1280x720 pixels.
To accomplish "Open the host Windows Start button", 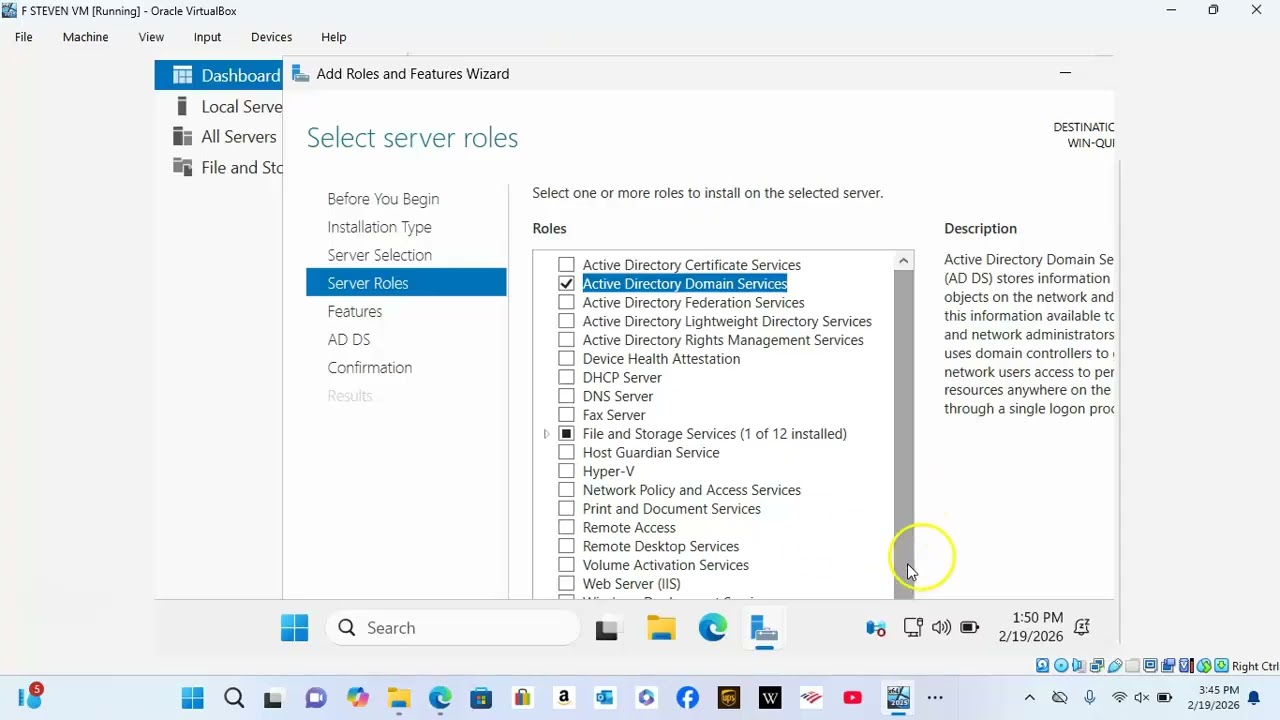I will point(192,698).
